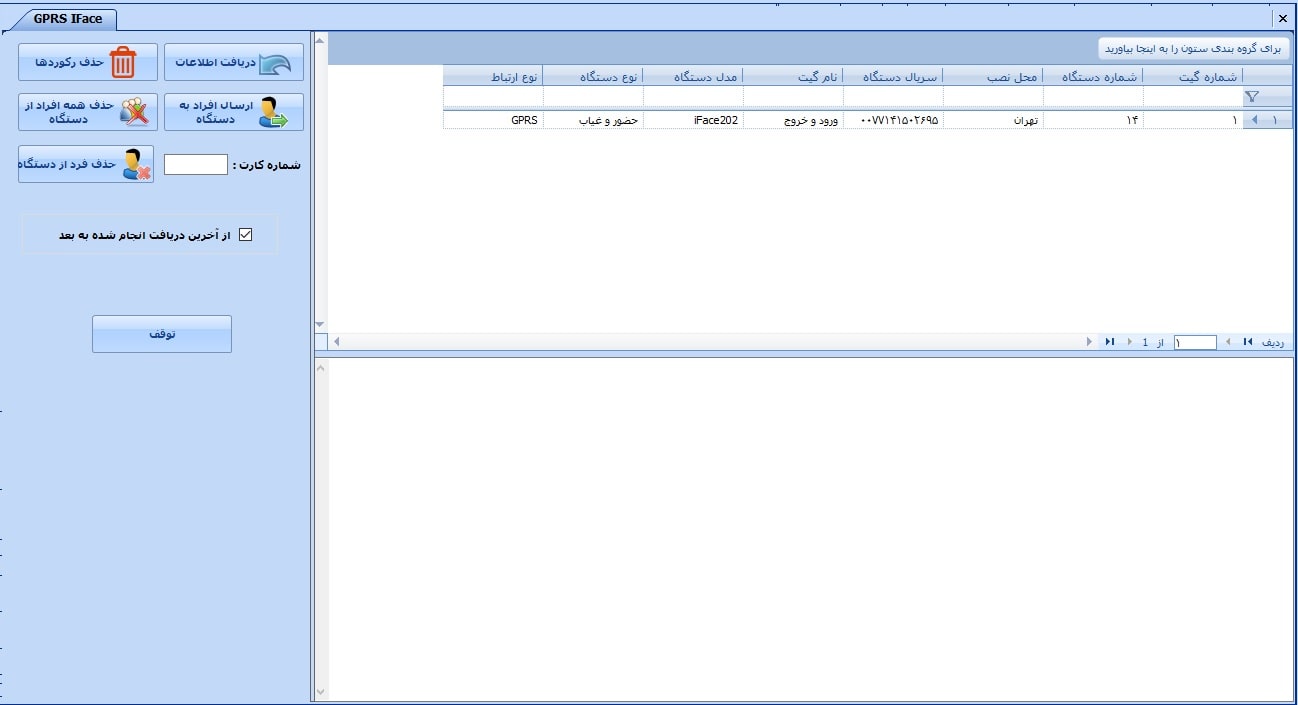Click the page number box in the pager

coord(1196,342)
